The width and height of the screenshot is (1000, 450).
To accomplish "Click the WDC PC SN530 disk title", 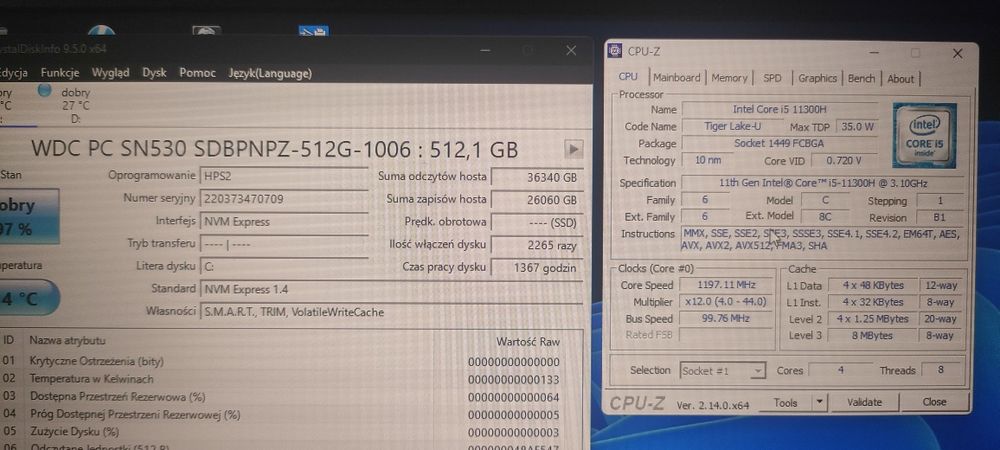I will coord(275,149).
